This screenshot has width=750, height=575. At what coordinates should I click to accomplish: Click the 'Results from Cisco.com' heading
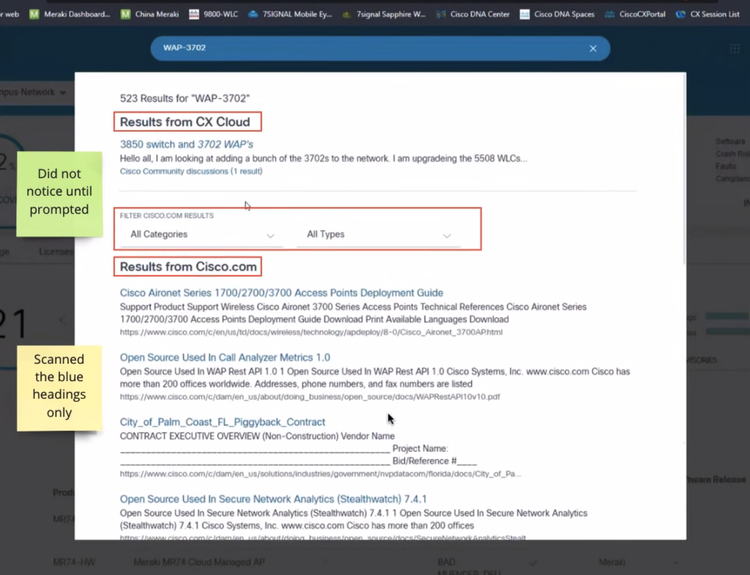click(x=188, y=267)
